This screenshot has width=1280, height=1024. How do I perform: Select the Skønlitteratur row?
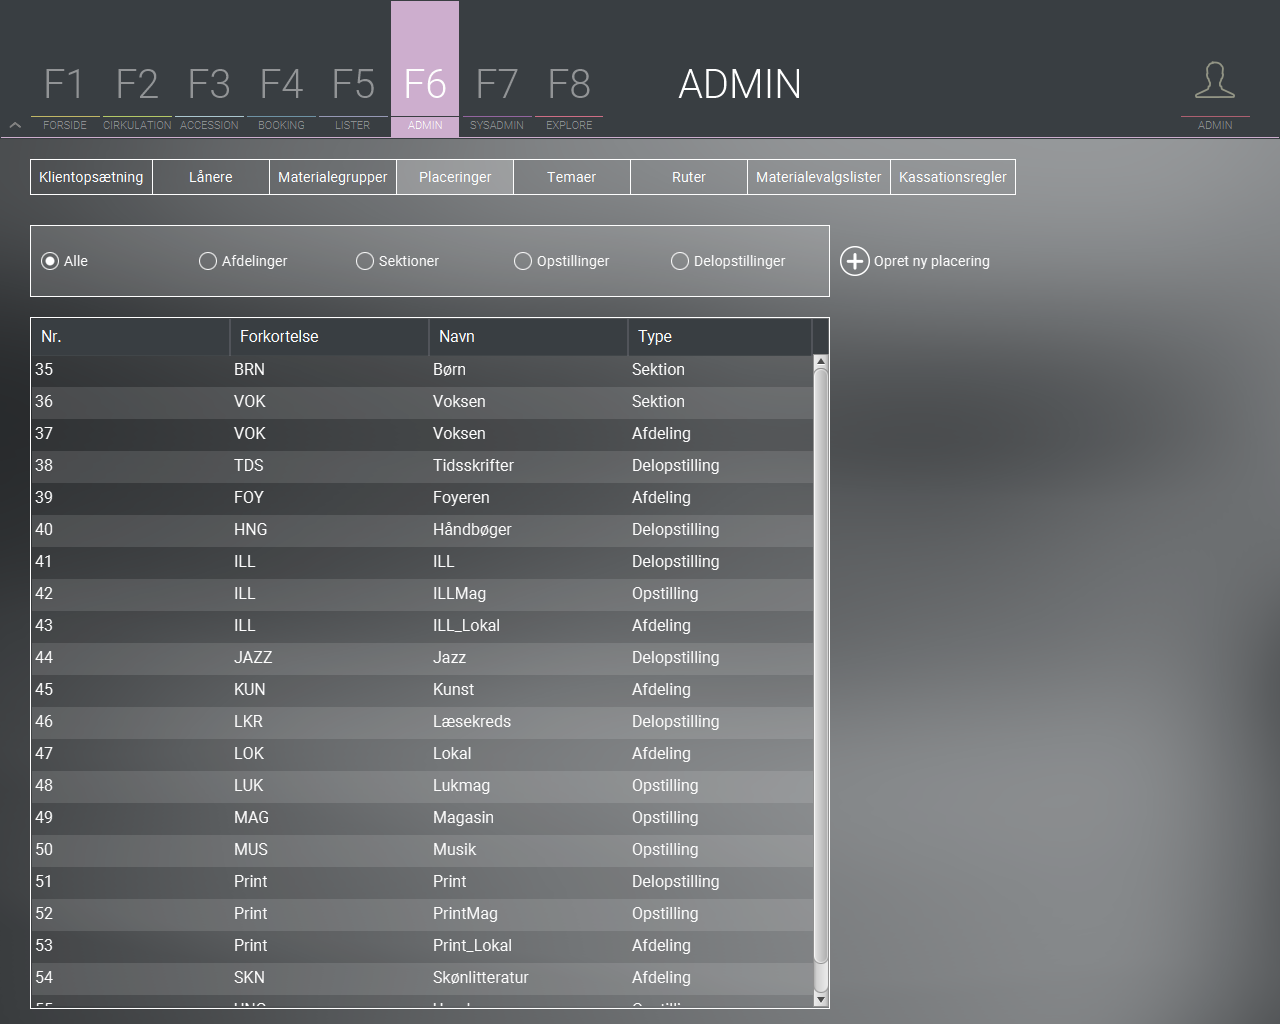click(422, 977)
